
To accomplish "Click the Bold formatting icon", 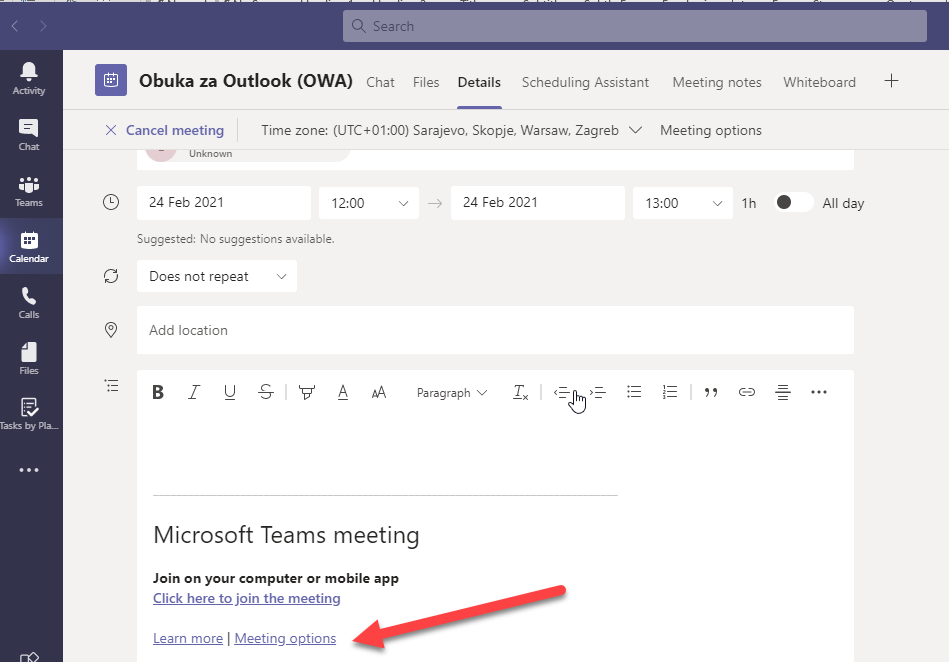I will coord(158,393).
